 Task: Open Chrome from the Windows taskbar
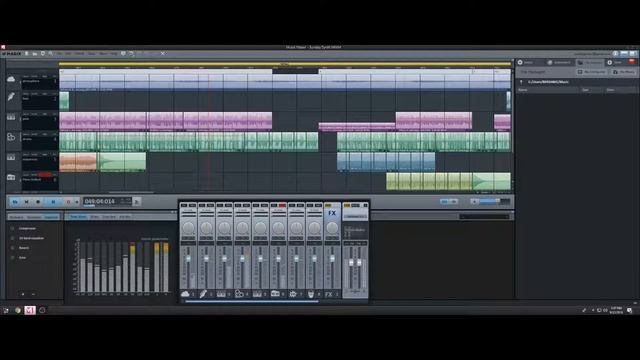pos(18,310)
